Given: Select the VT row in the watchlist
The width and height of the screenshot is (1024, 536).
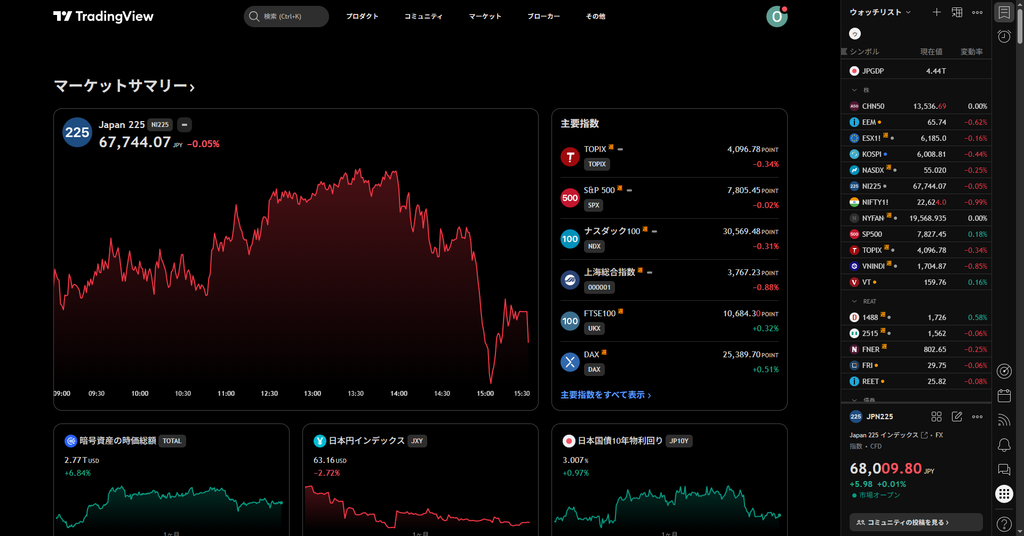Looking at the screenshot, I should 916,282.
